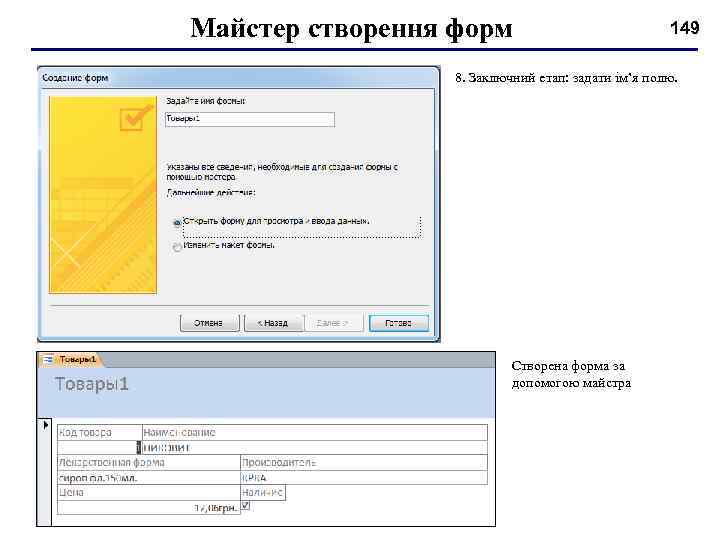Click the Цена value field
The height and width of the screenshot is (540, 720).
(149, 507)
